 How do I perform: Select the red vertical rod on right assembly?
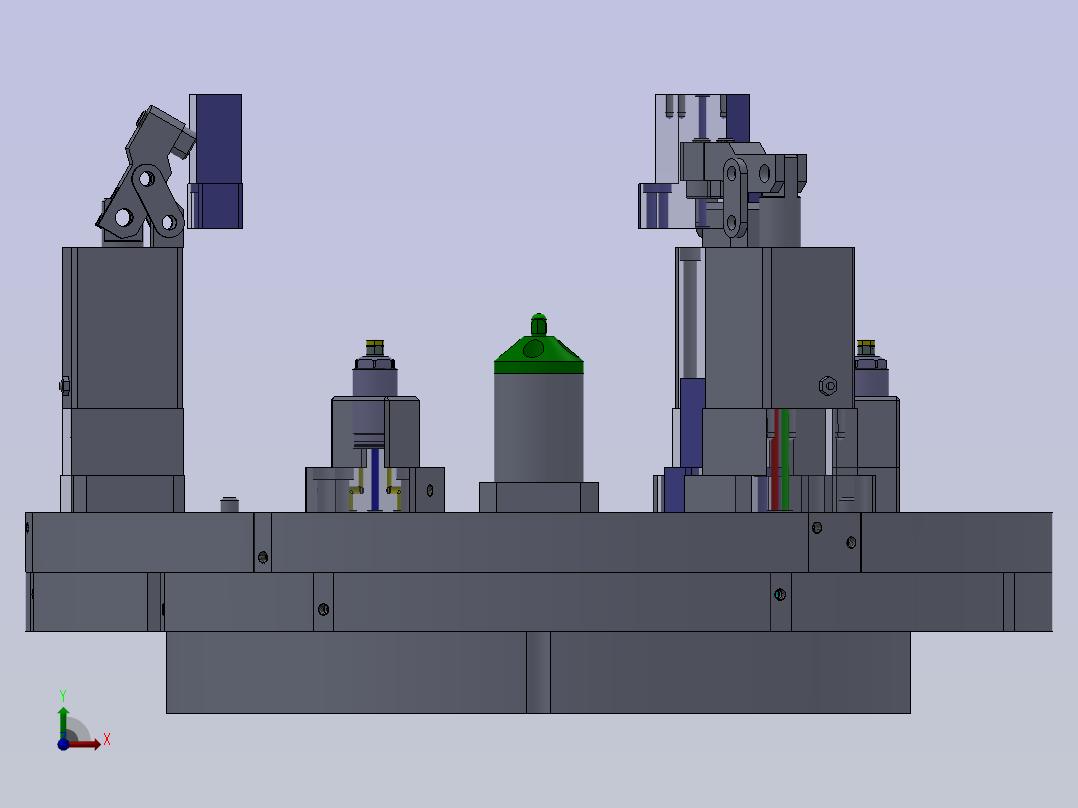click(776, 459)
